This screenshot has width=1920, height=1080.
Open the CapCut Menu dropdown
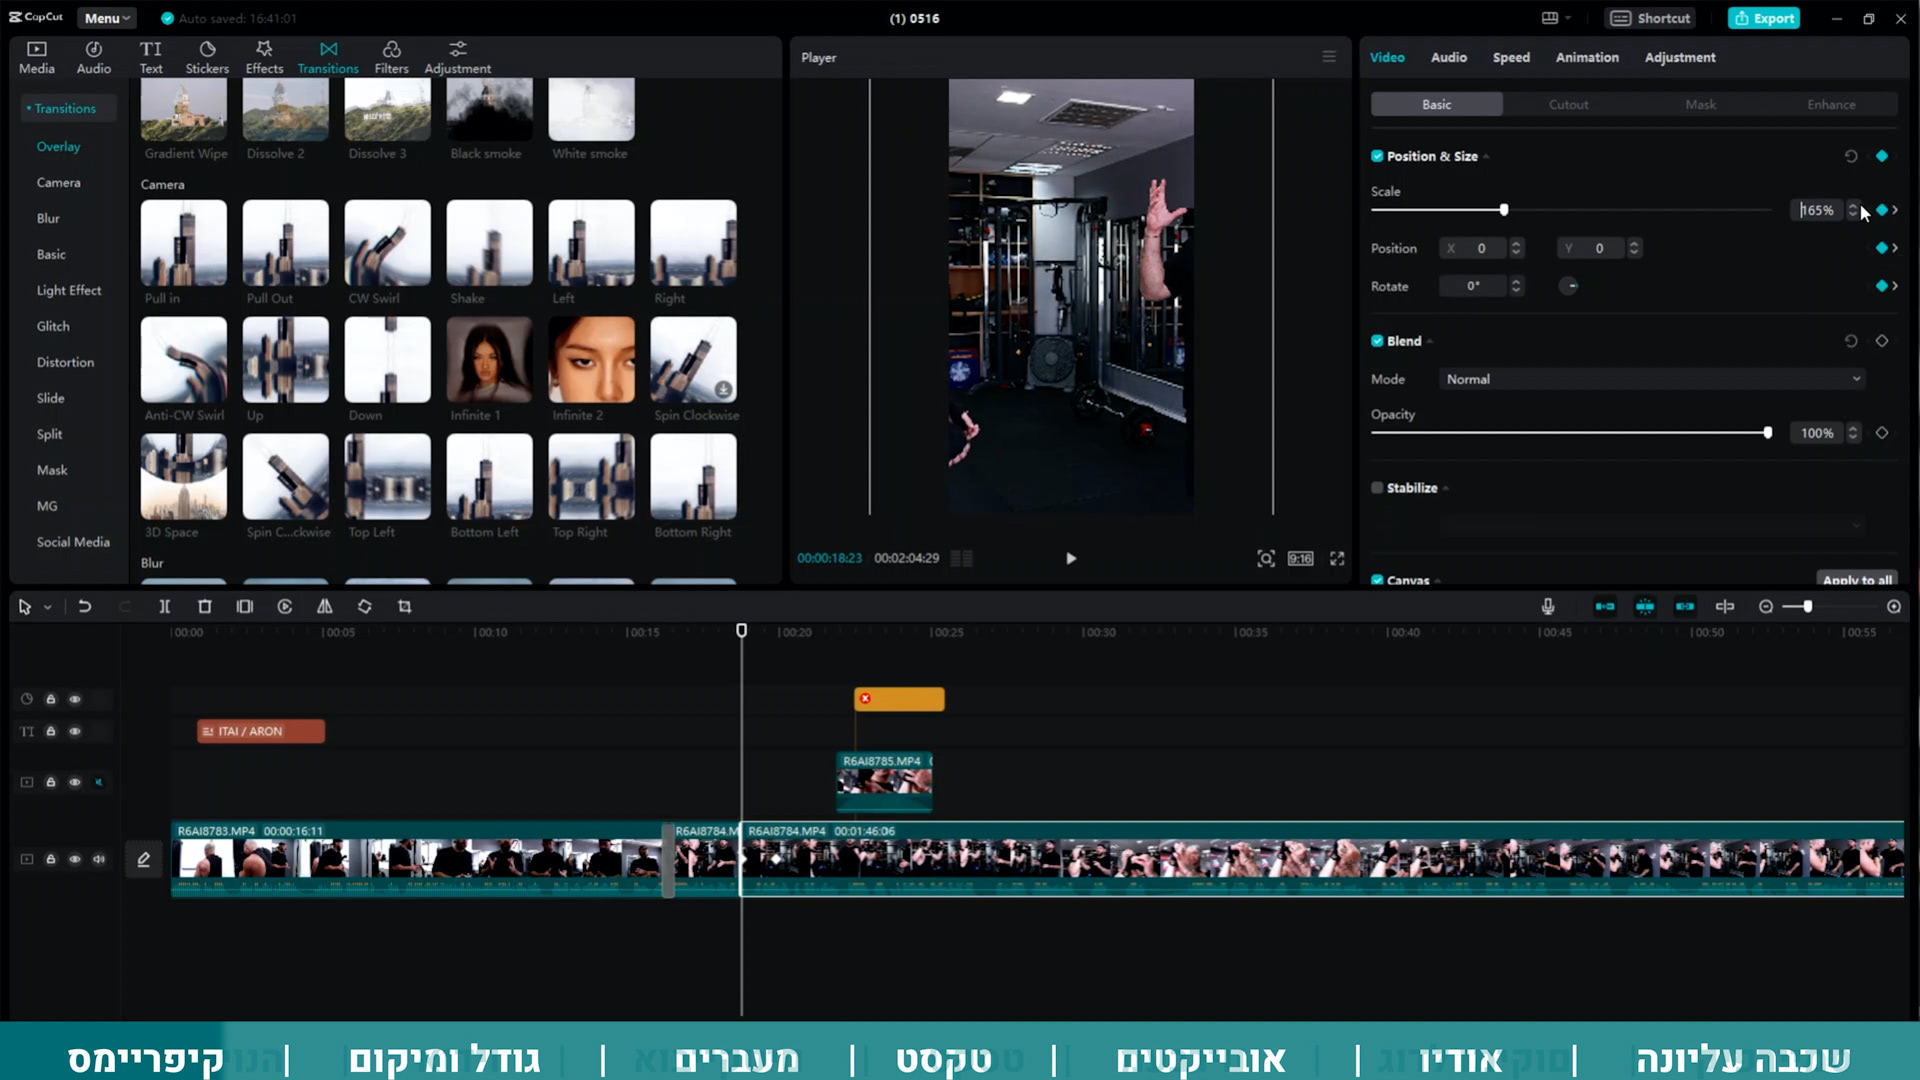click(x=107, y=18)
